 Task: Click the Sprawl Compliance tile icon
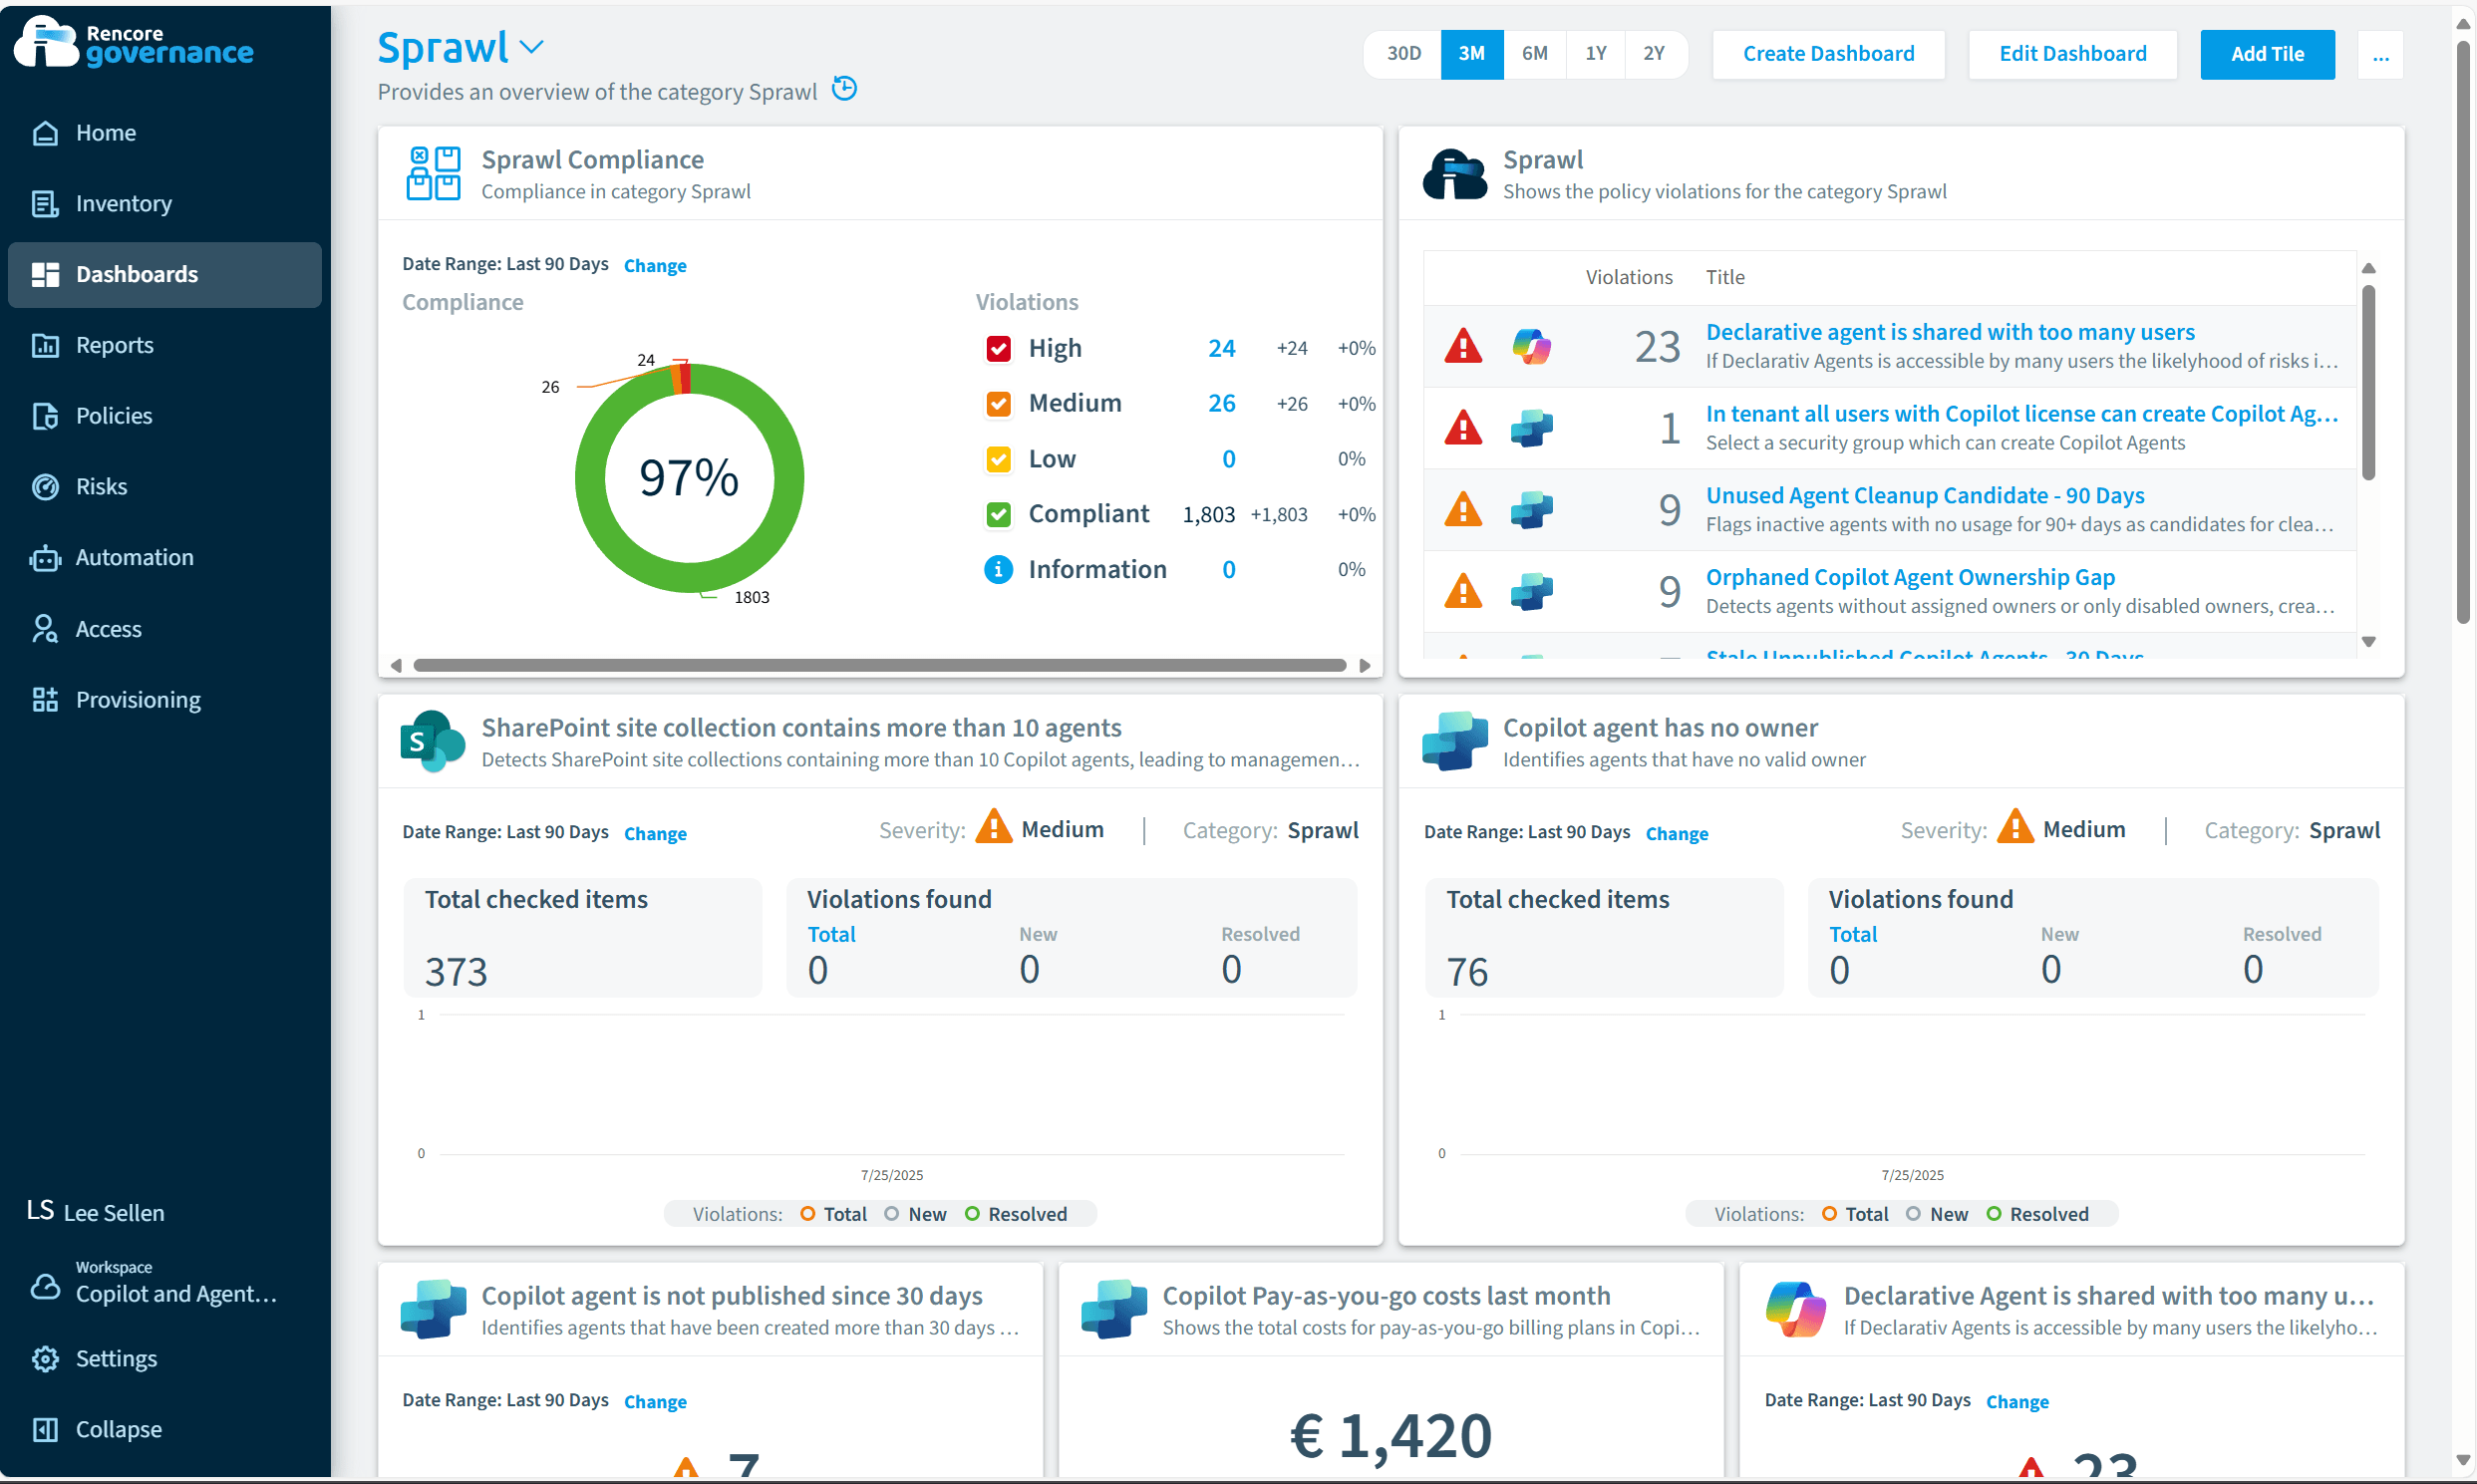[x=433, y=174]
